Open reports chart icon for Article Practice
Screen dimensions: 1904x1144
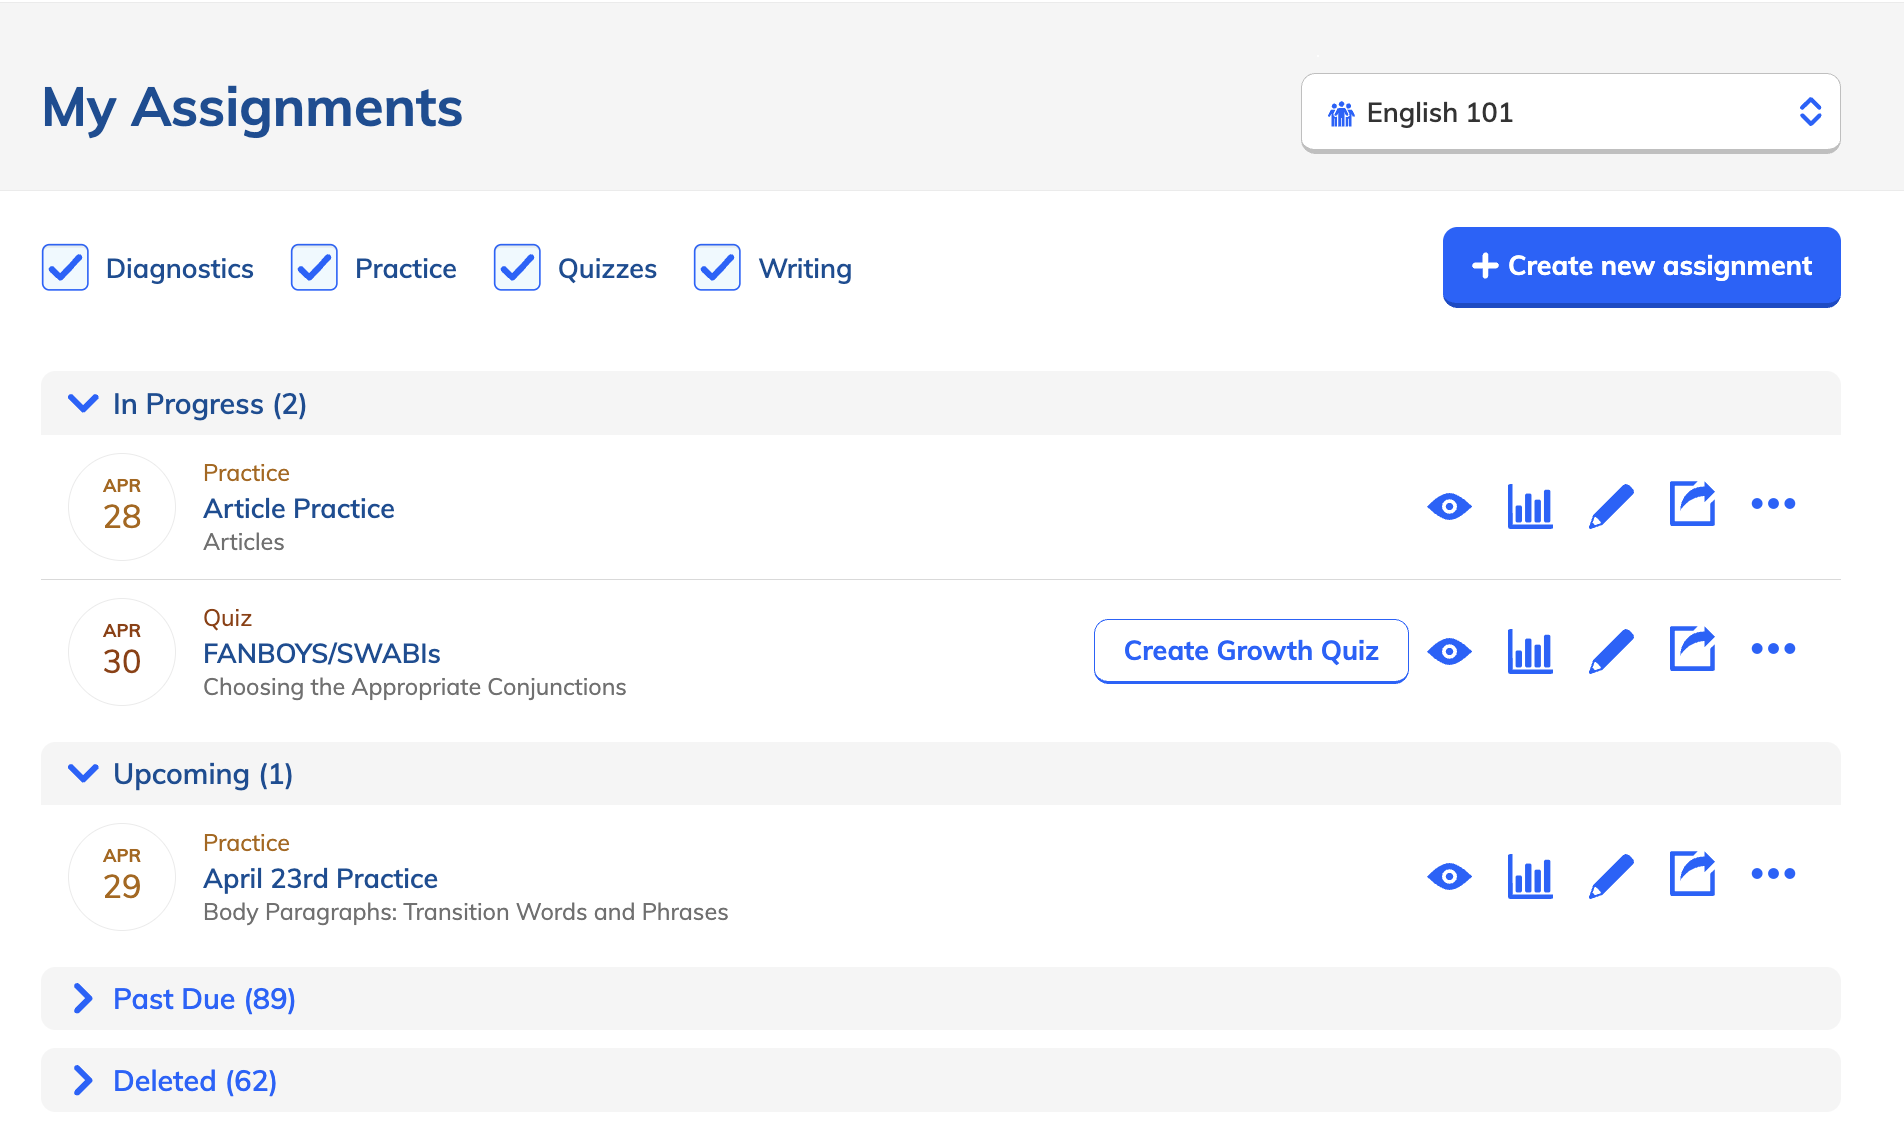point(1530,506)
